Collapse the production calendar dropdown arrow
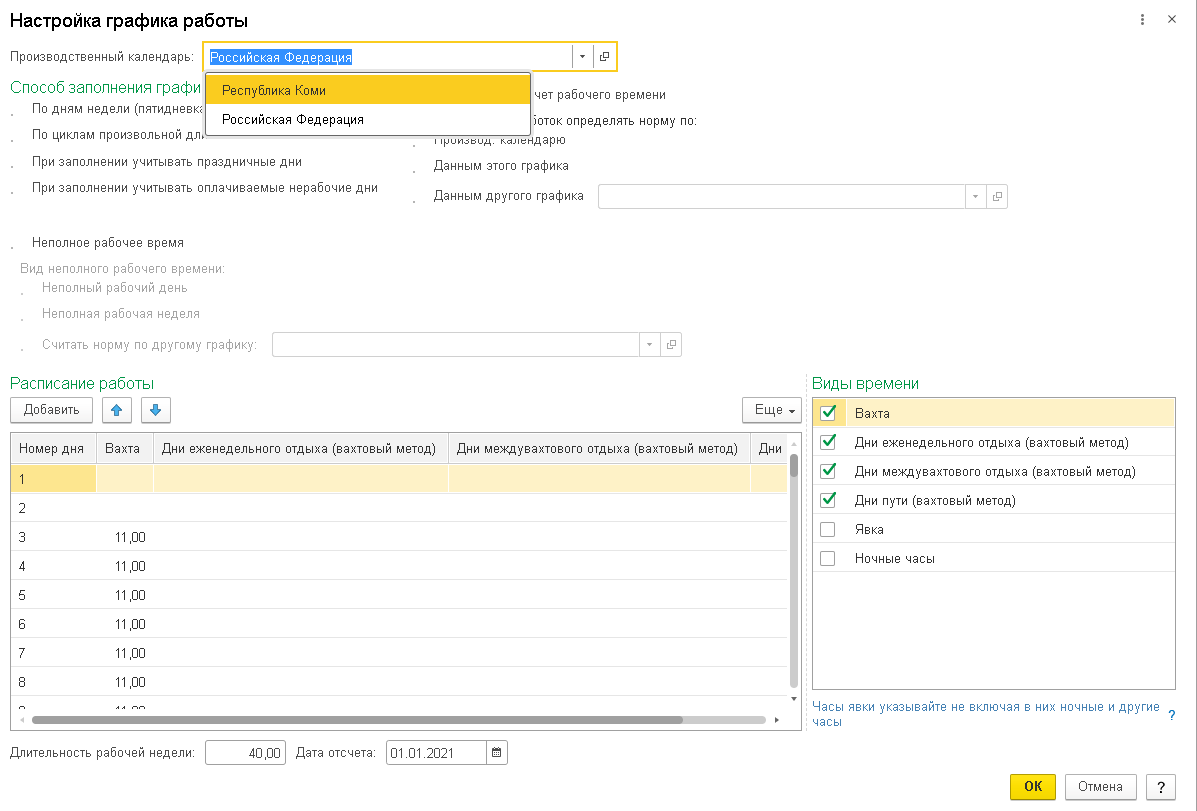1197x811 pixels. coord(582,57)
